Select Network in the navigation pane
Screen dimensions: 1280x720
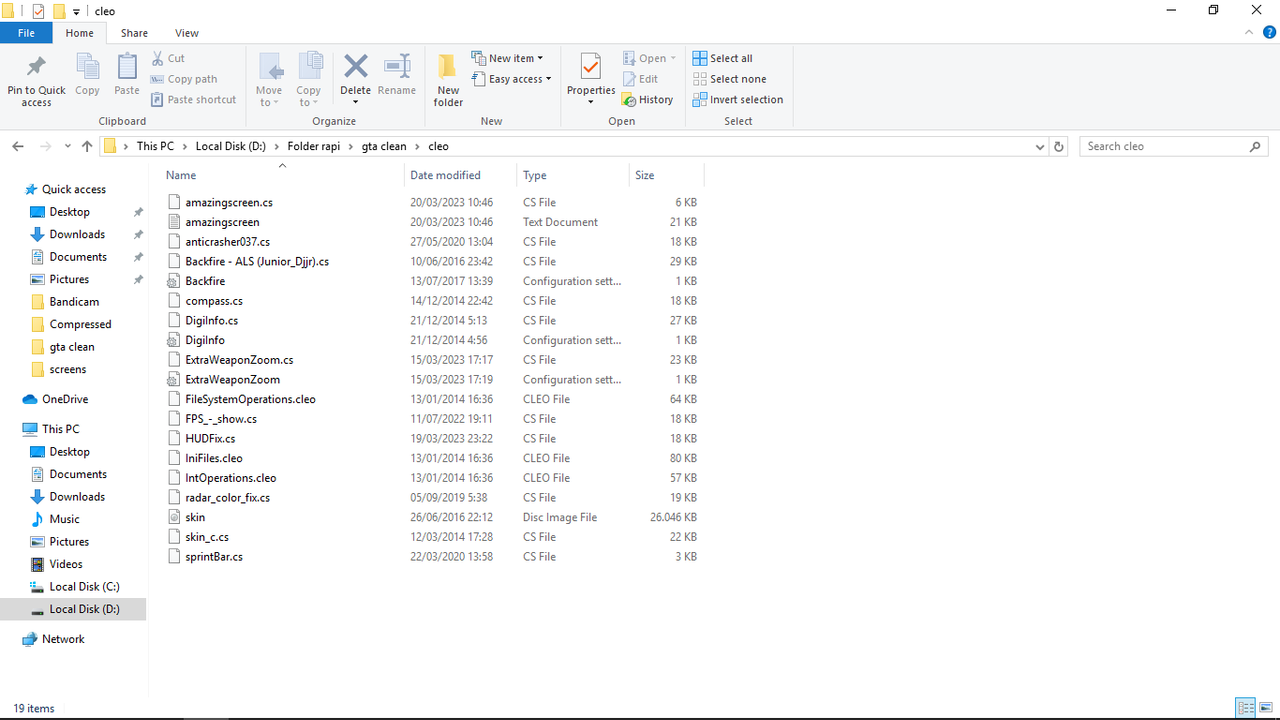click(x=63, y=639)
